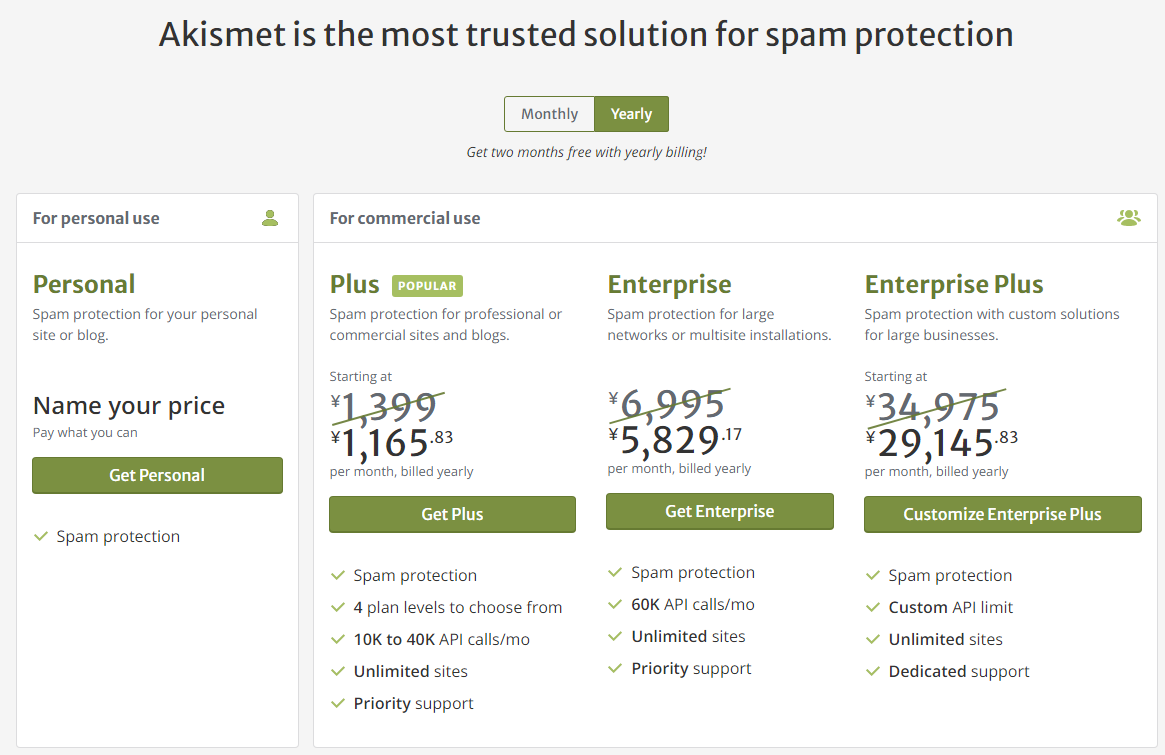The height and width of the screenshot is (755, 1165).
Task: Switch billing to Monthly
Action: (549, 114)
